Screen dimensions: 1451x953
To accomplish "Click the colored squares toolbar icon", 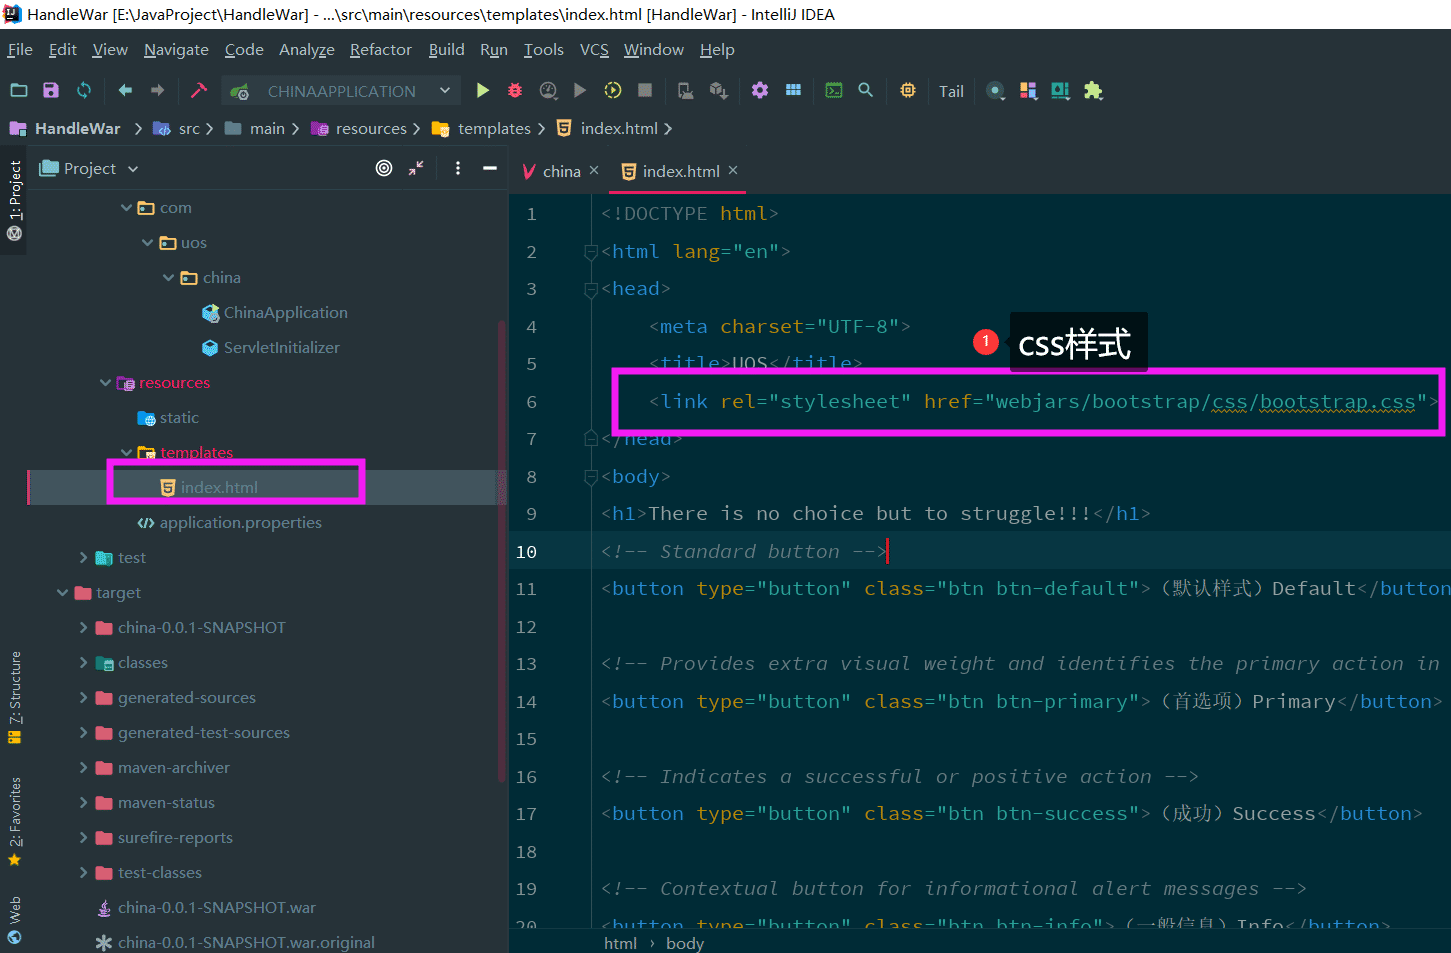I will pyautogui.click(x=1028, y=90).
